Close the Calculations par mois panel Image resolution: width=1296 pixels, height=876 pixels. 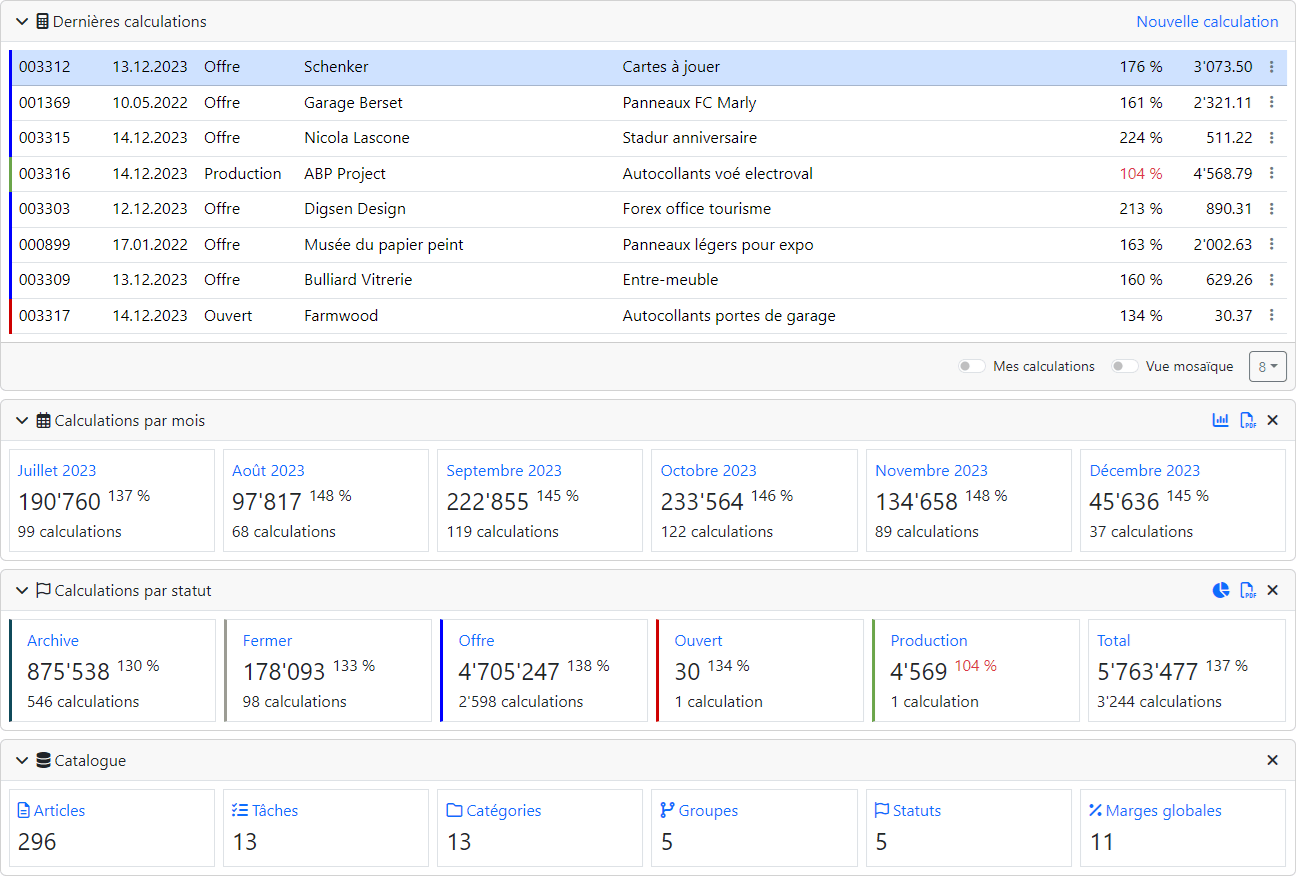coord(1273,421)
